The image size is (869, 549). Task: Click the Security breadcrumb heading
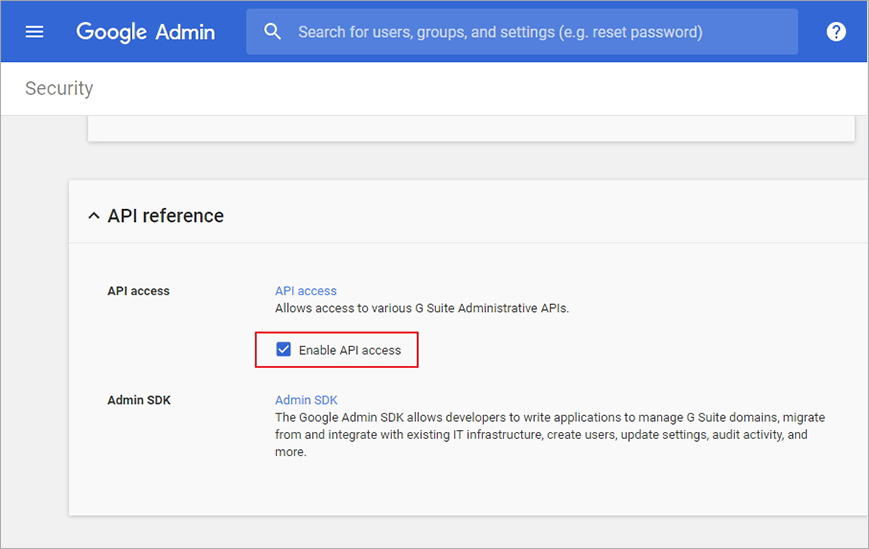59,88
